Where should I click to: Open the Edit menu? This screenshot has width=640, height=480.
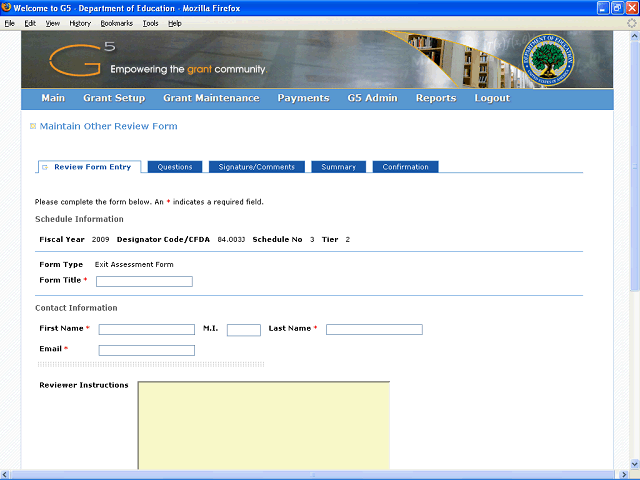[x=30, y=23]
